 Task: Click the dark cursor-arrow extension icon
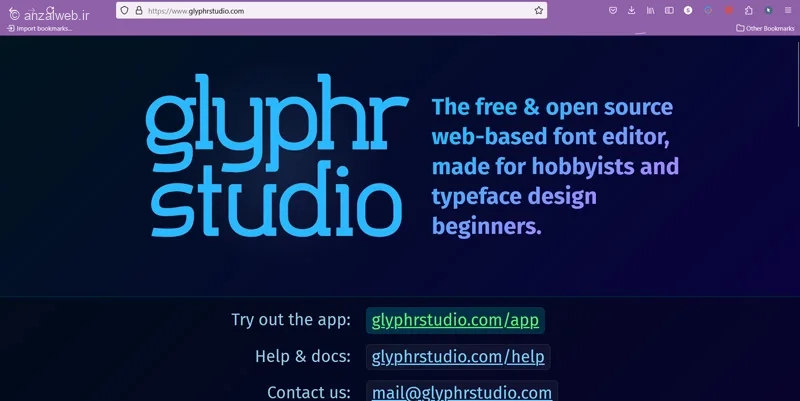[768, 10]
